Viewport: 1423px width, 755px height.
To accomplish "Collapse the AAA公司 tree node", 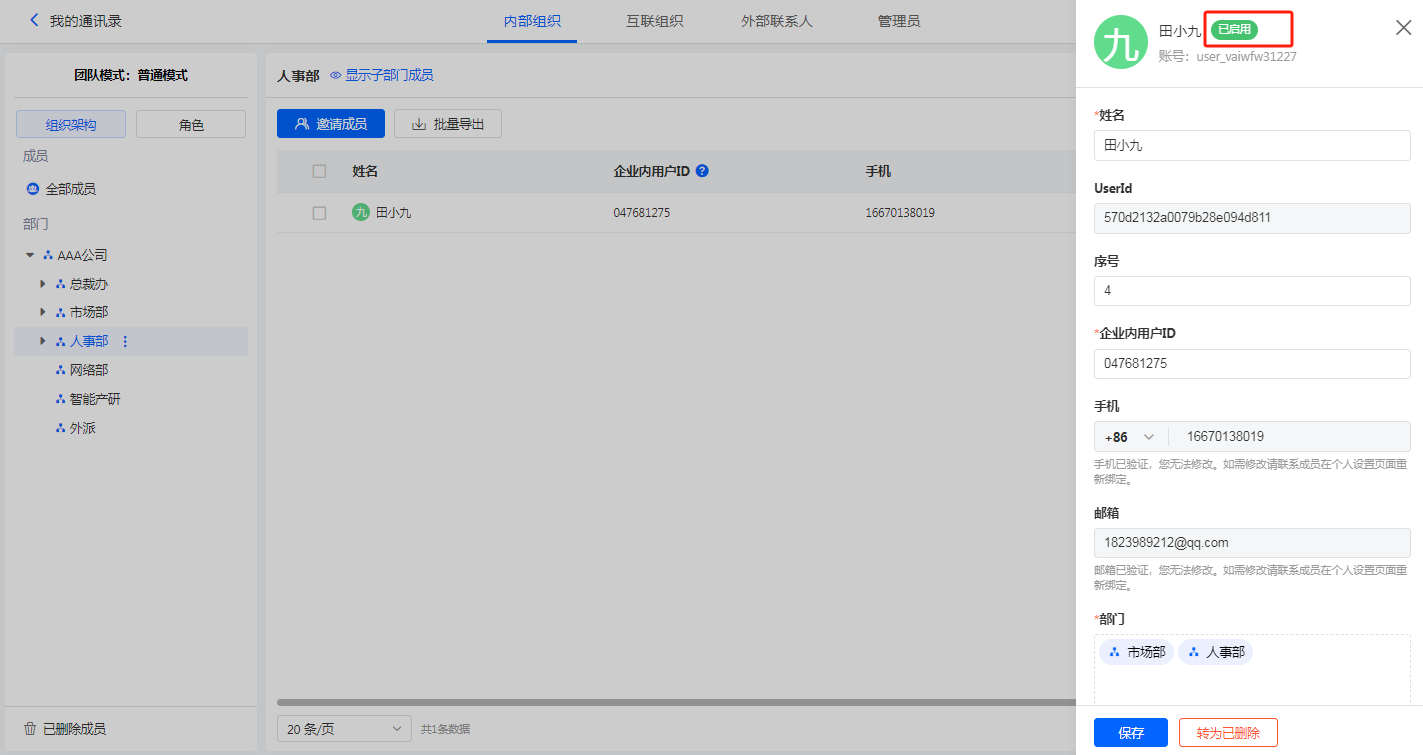I will 30,255.
